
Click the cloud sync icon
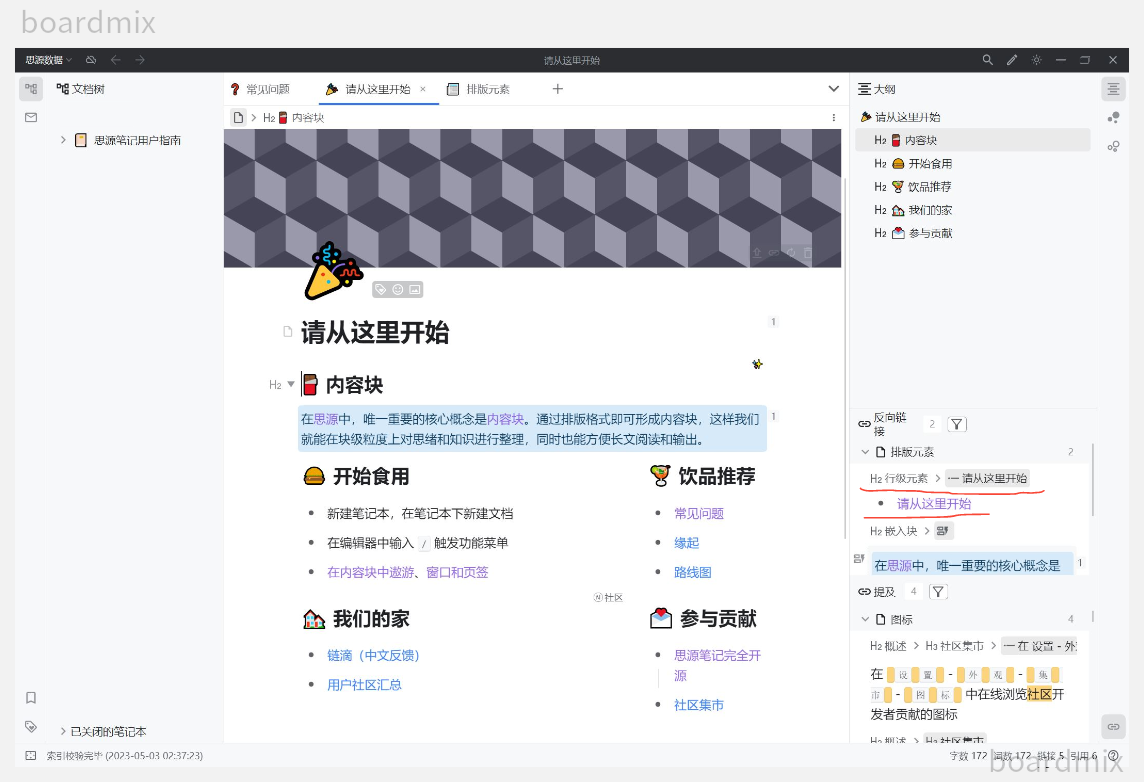tap(90, 60)
